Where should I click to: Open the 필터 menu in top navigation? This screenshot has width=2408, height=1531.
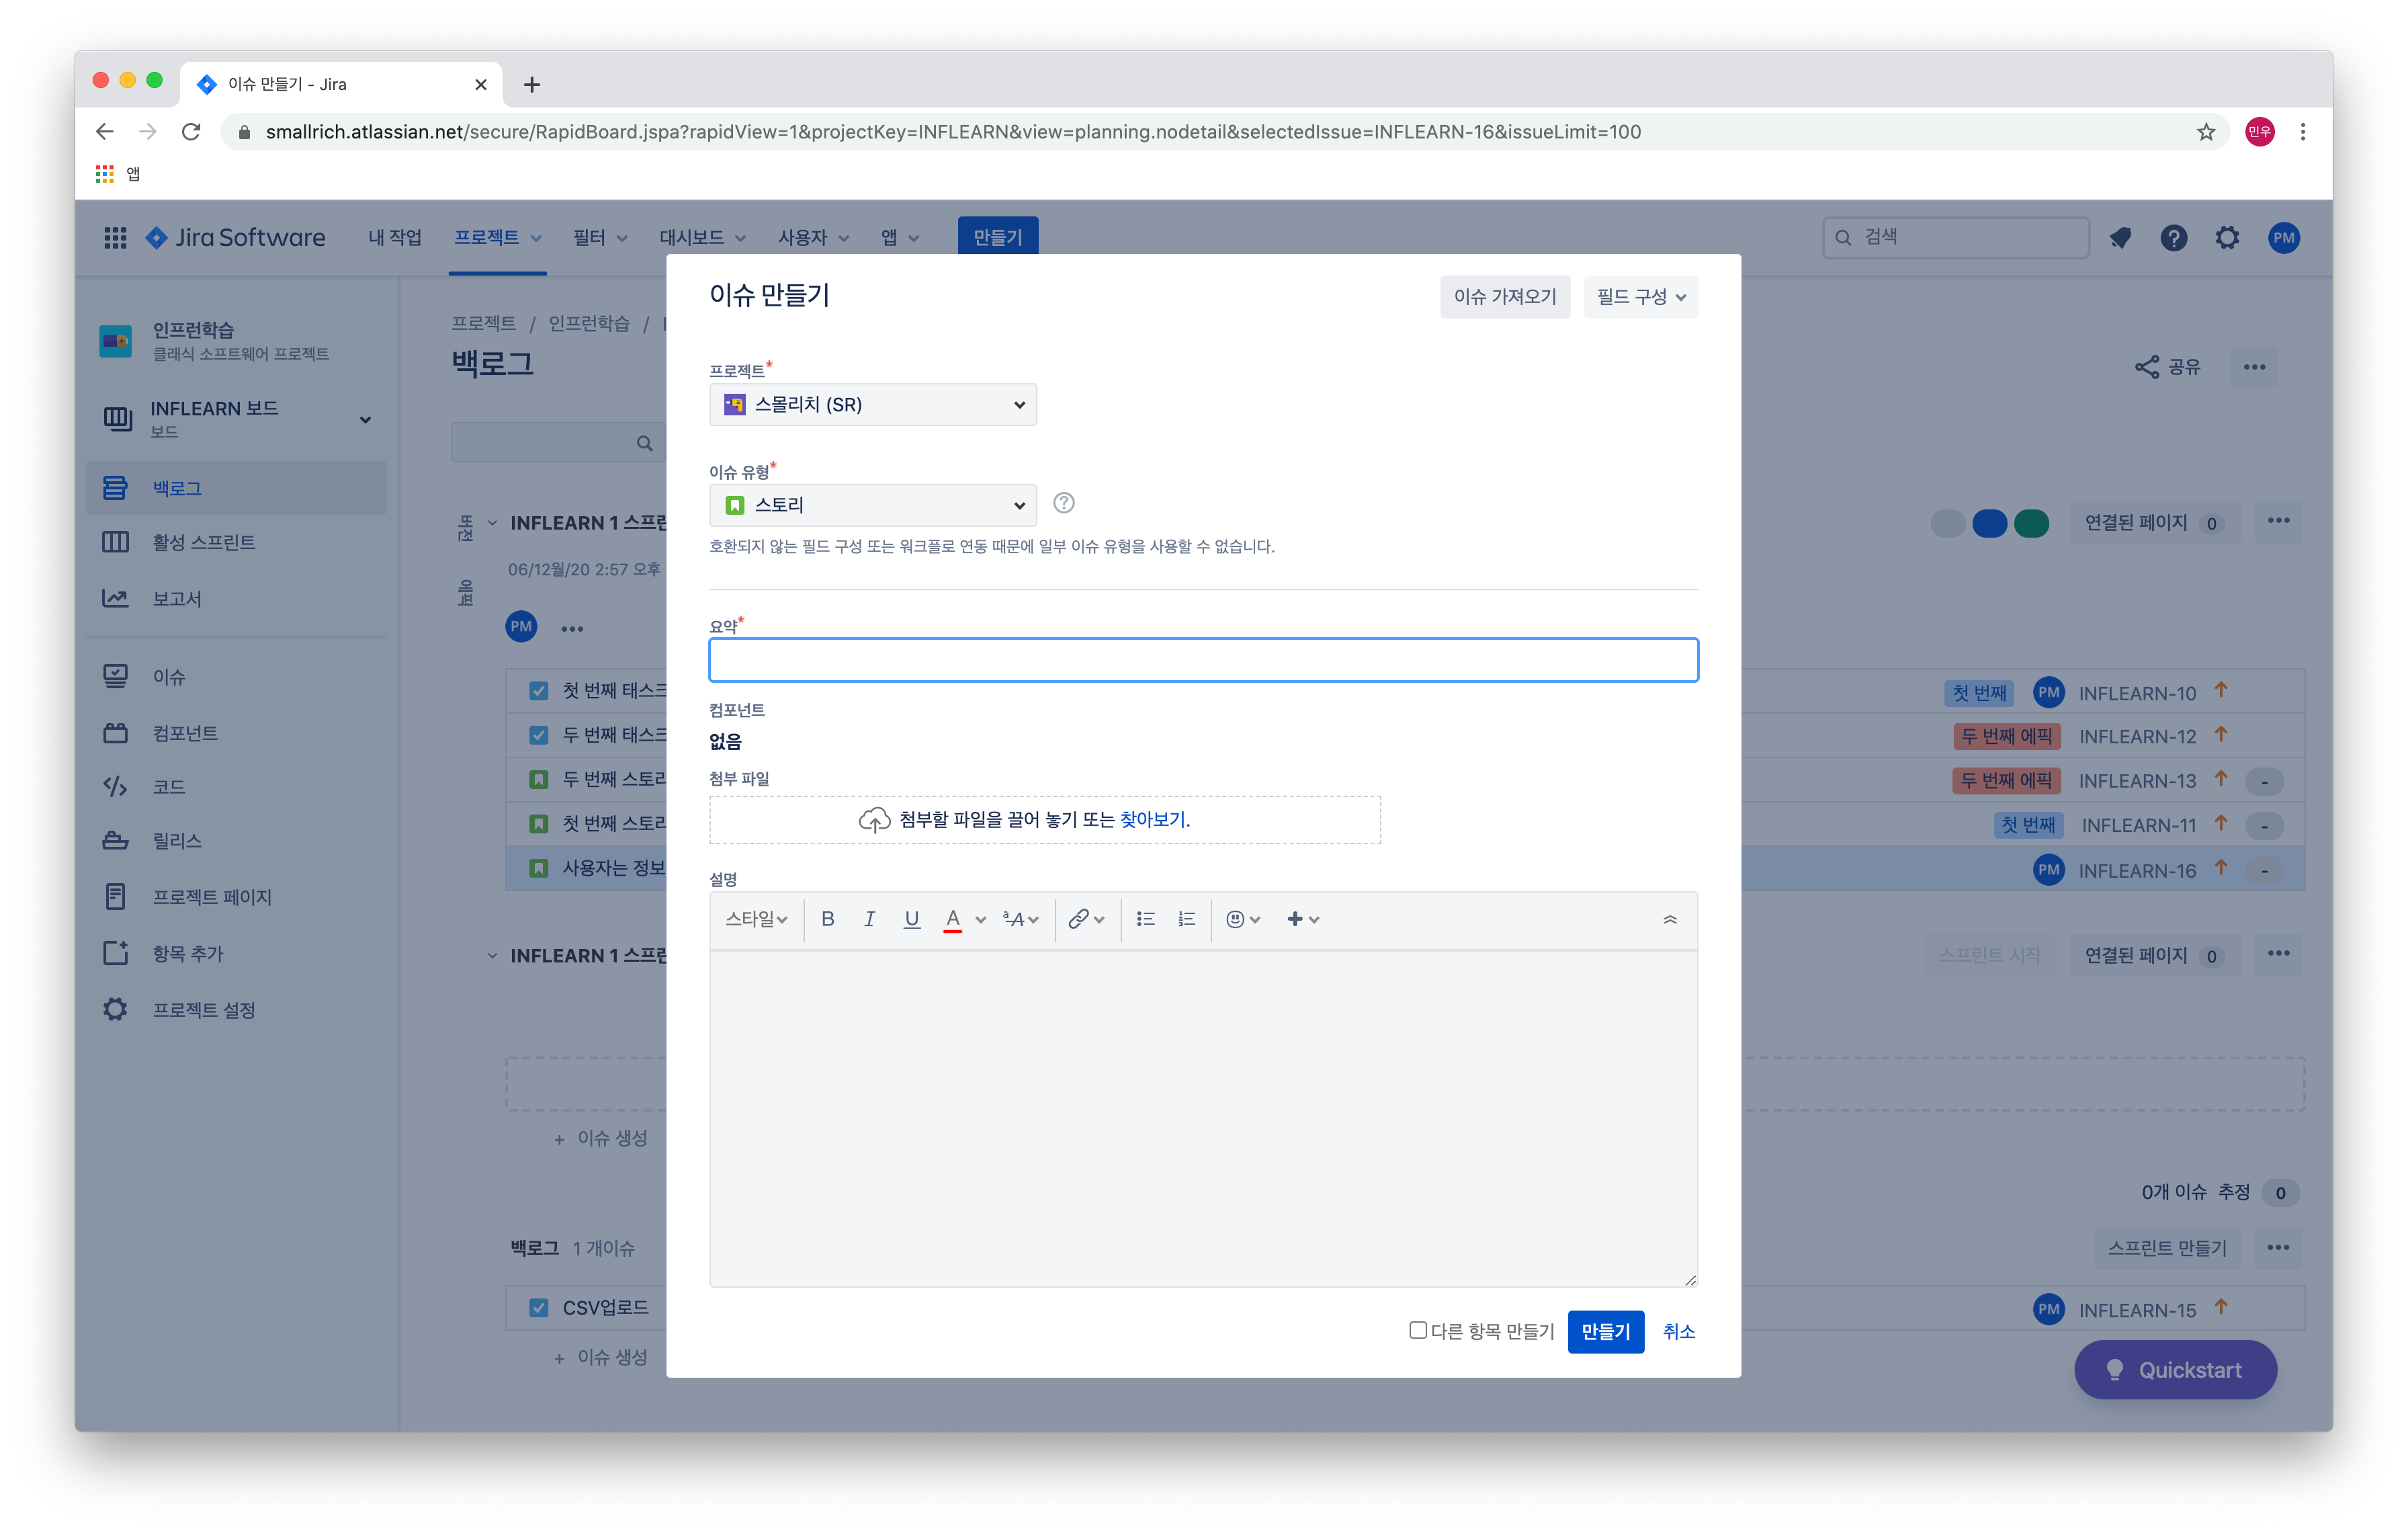click(599, 238)
